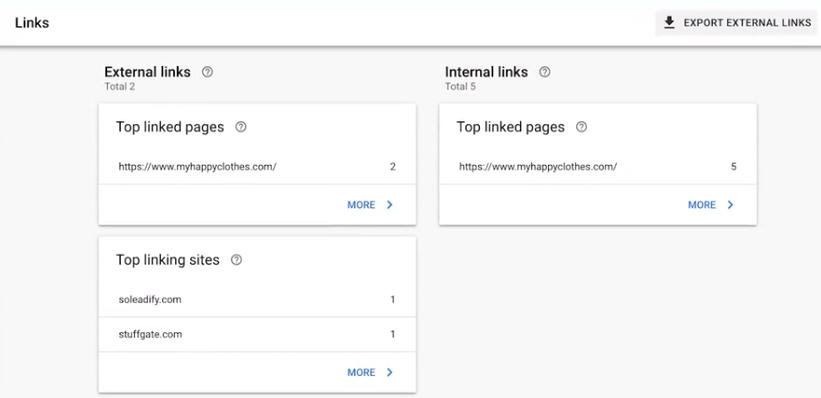821x398 pixels.
Task: Click the External links section heading
Action: coord(147,72)
